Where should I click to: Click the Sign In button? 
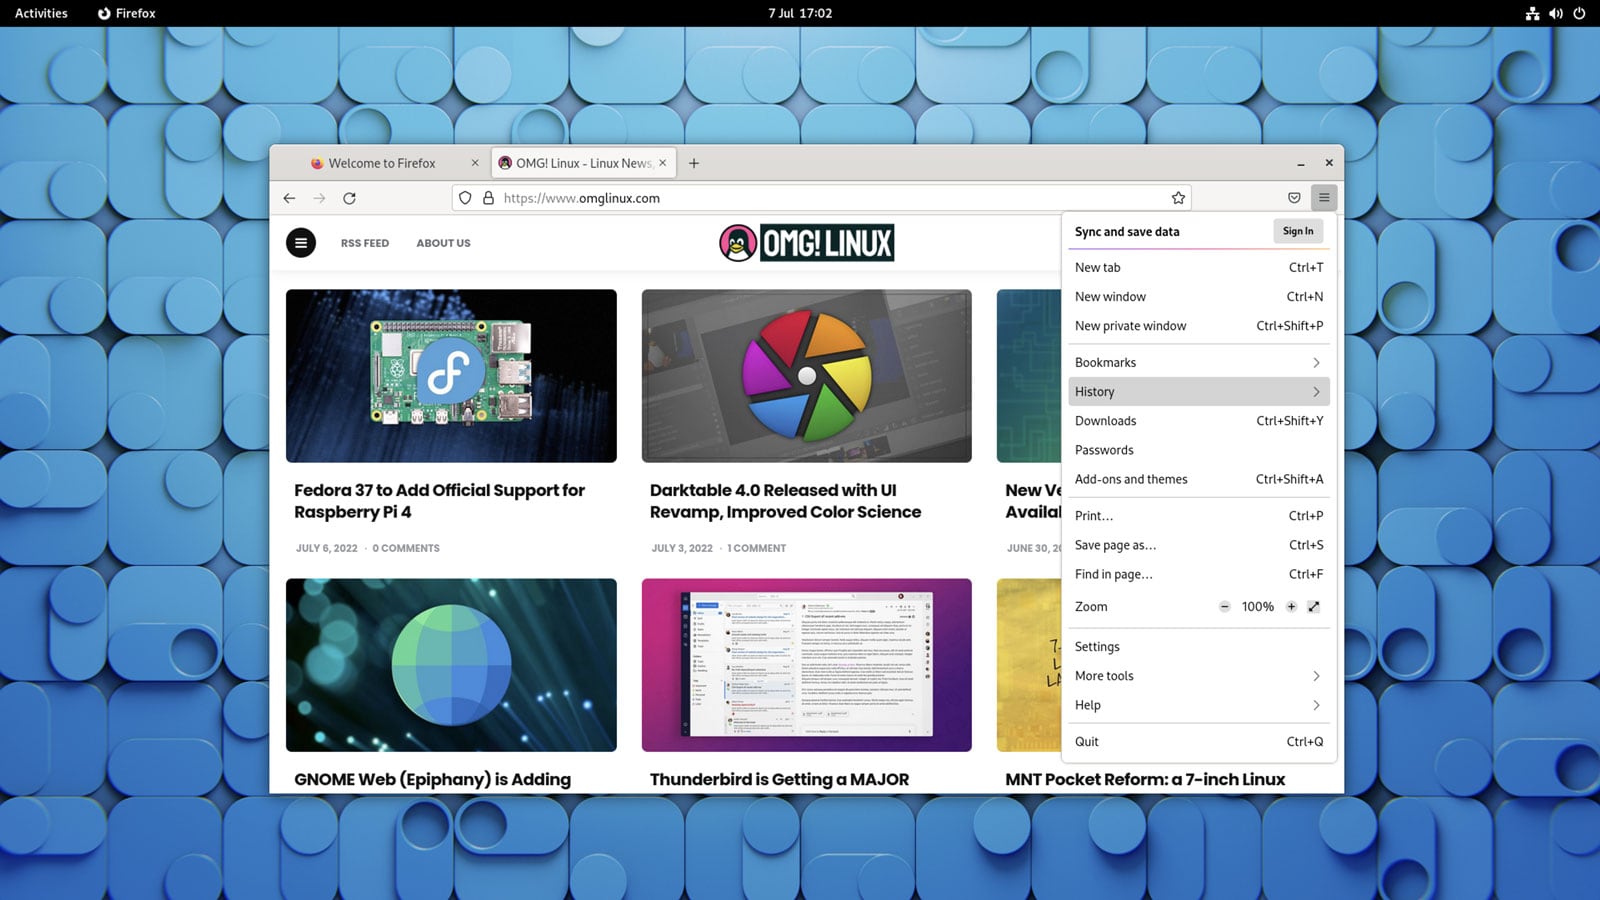(1298, 231)
